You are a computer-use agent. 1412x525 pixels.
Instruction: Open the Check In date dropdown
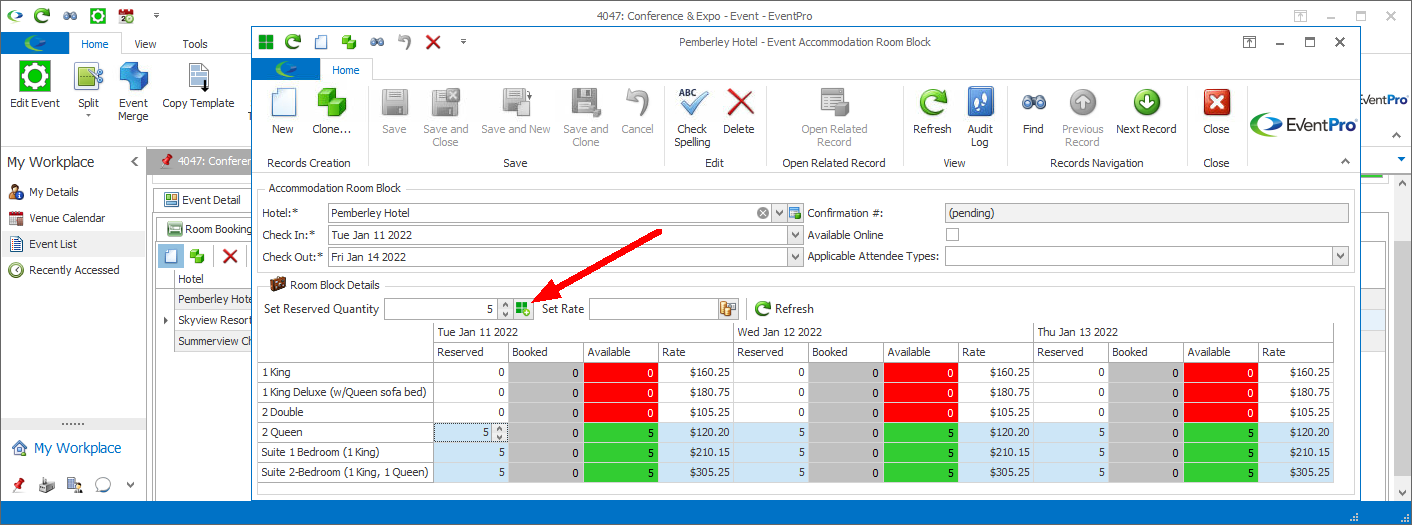point(796,235)
